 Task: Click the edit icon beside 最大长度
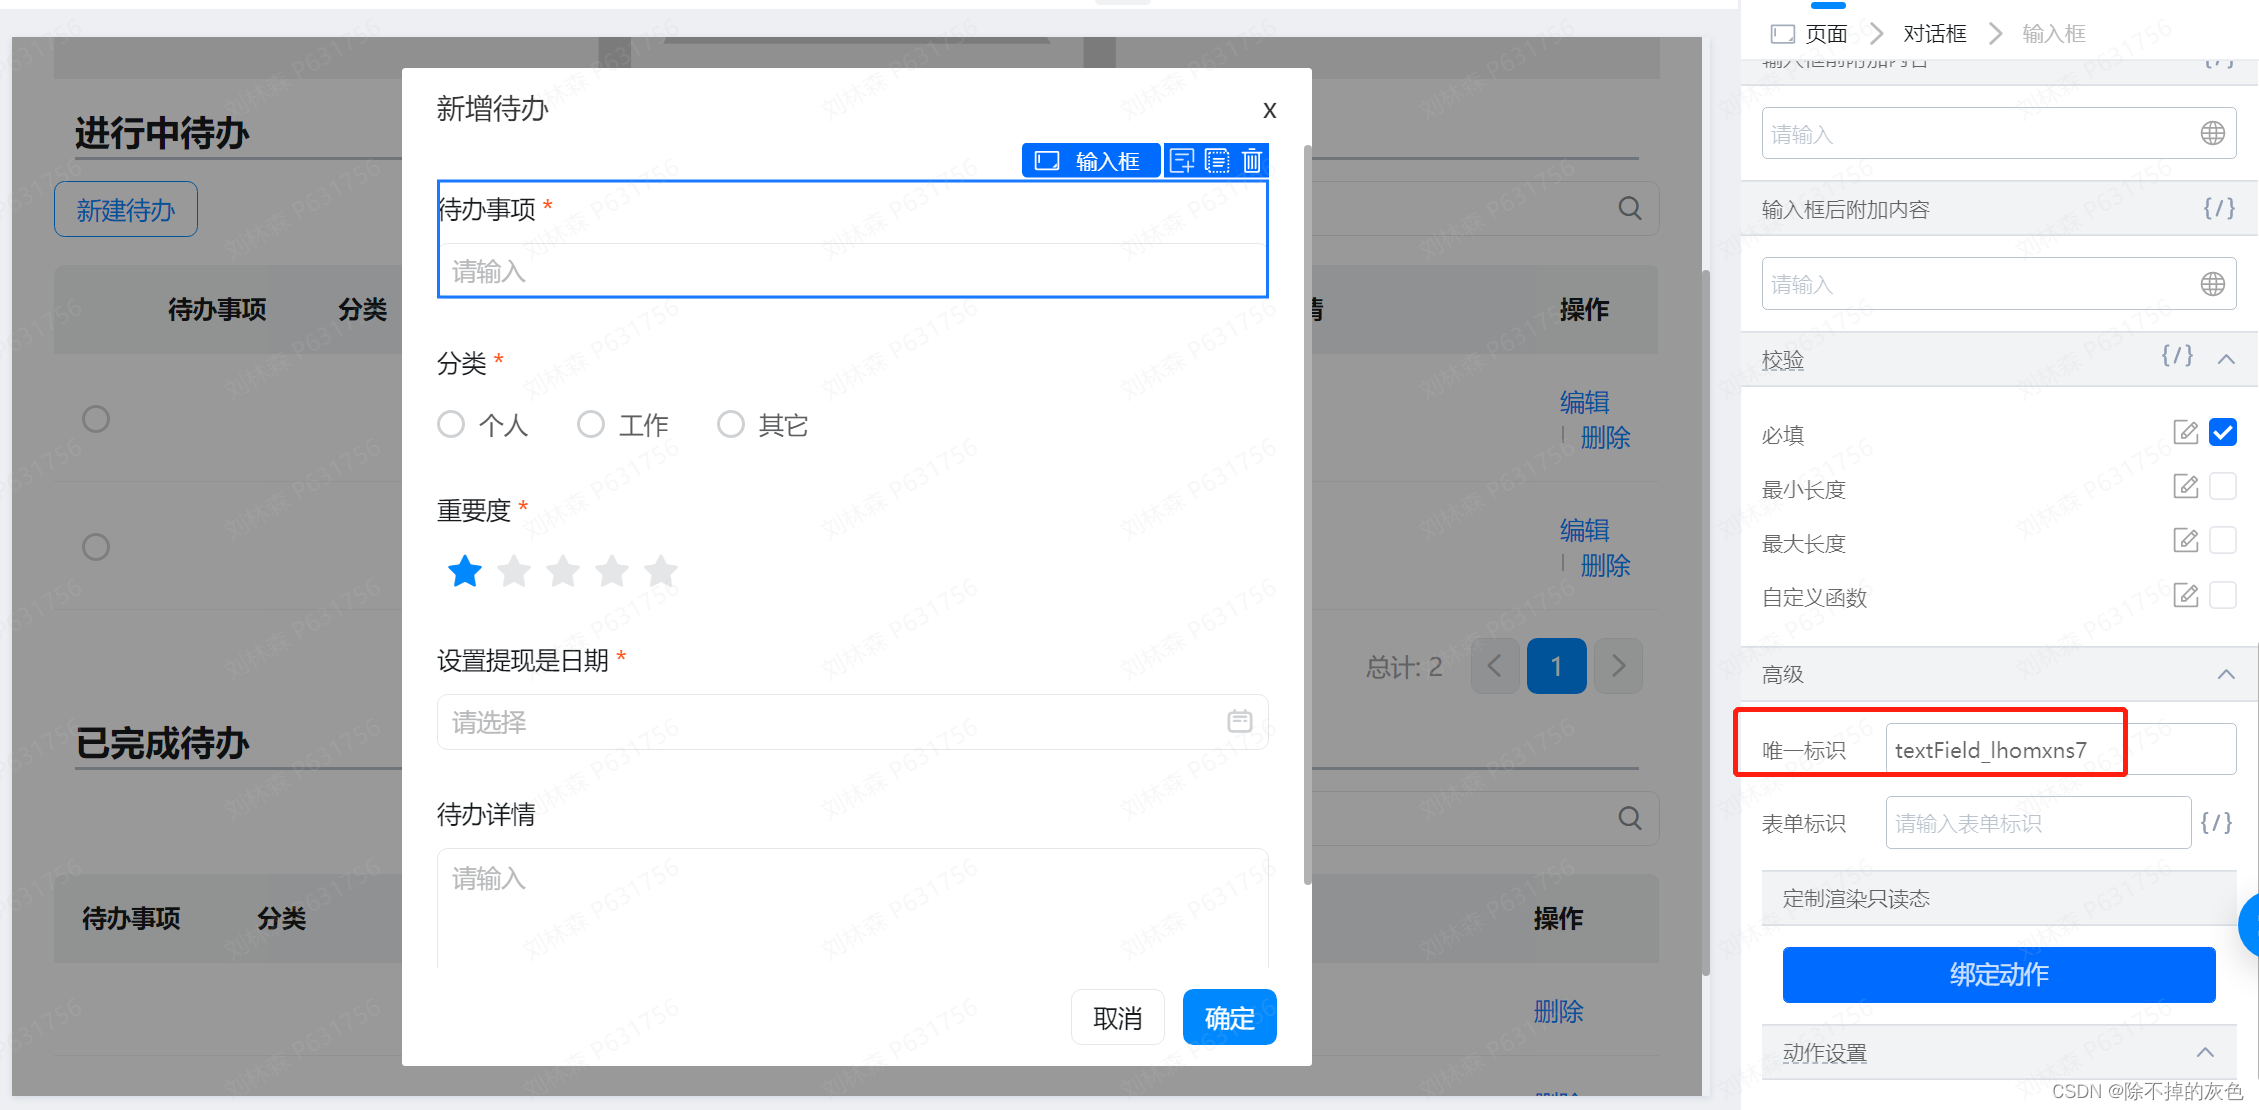2185,541
